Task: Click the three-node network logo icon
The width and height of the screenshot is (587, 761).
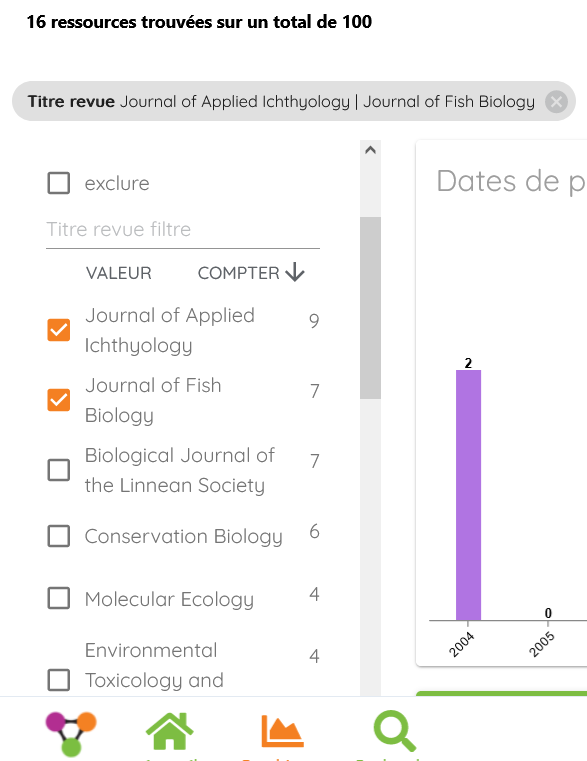Action: coord(71,733)
